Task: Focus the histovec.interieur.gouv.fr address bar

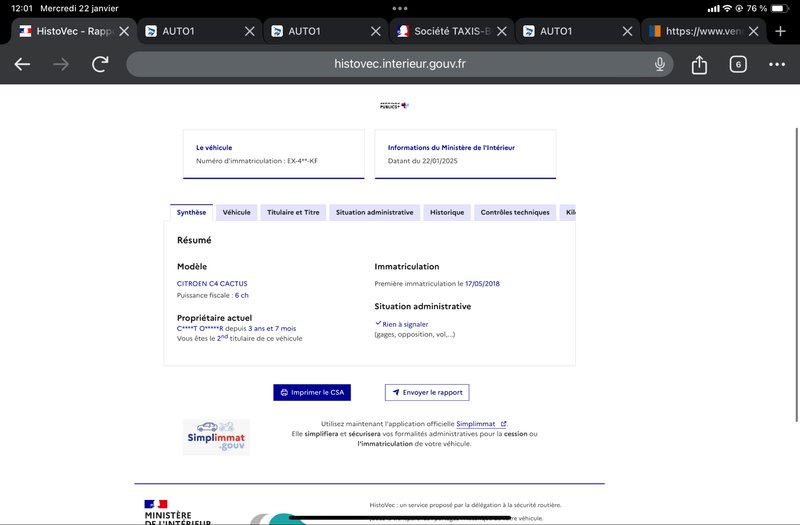Action: pos(399,64)
